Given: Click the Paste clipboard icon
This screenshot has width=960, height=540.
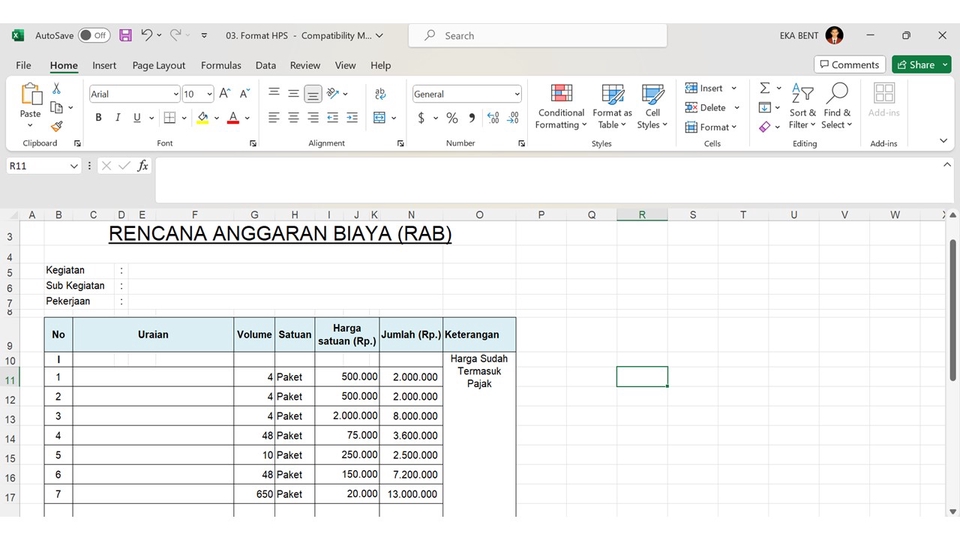Looking at the screenshot, I should [31, 95].
